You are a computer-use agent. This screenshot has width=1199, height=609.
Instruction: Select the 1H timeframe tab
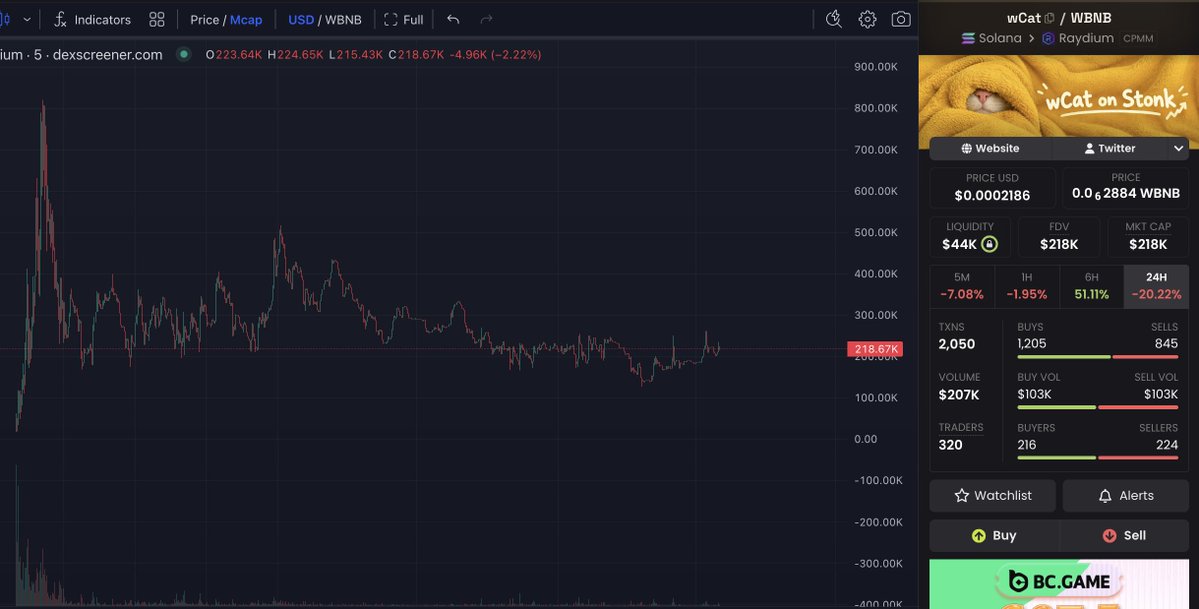pos(1027,286)
